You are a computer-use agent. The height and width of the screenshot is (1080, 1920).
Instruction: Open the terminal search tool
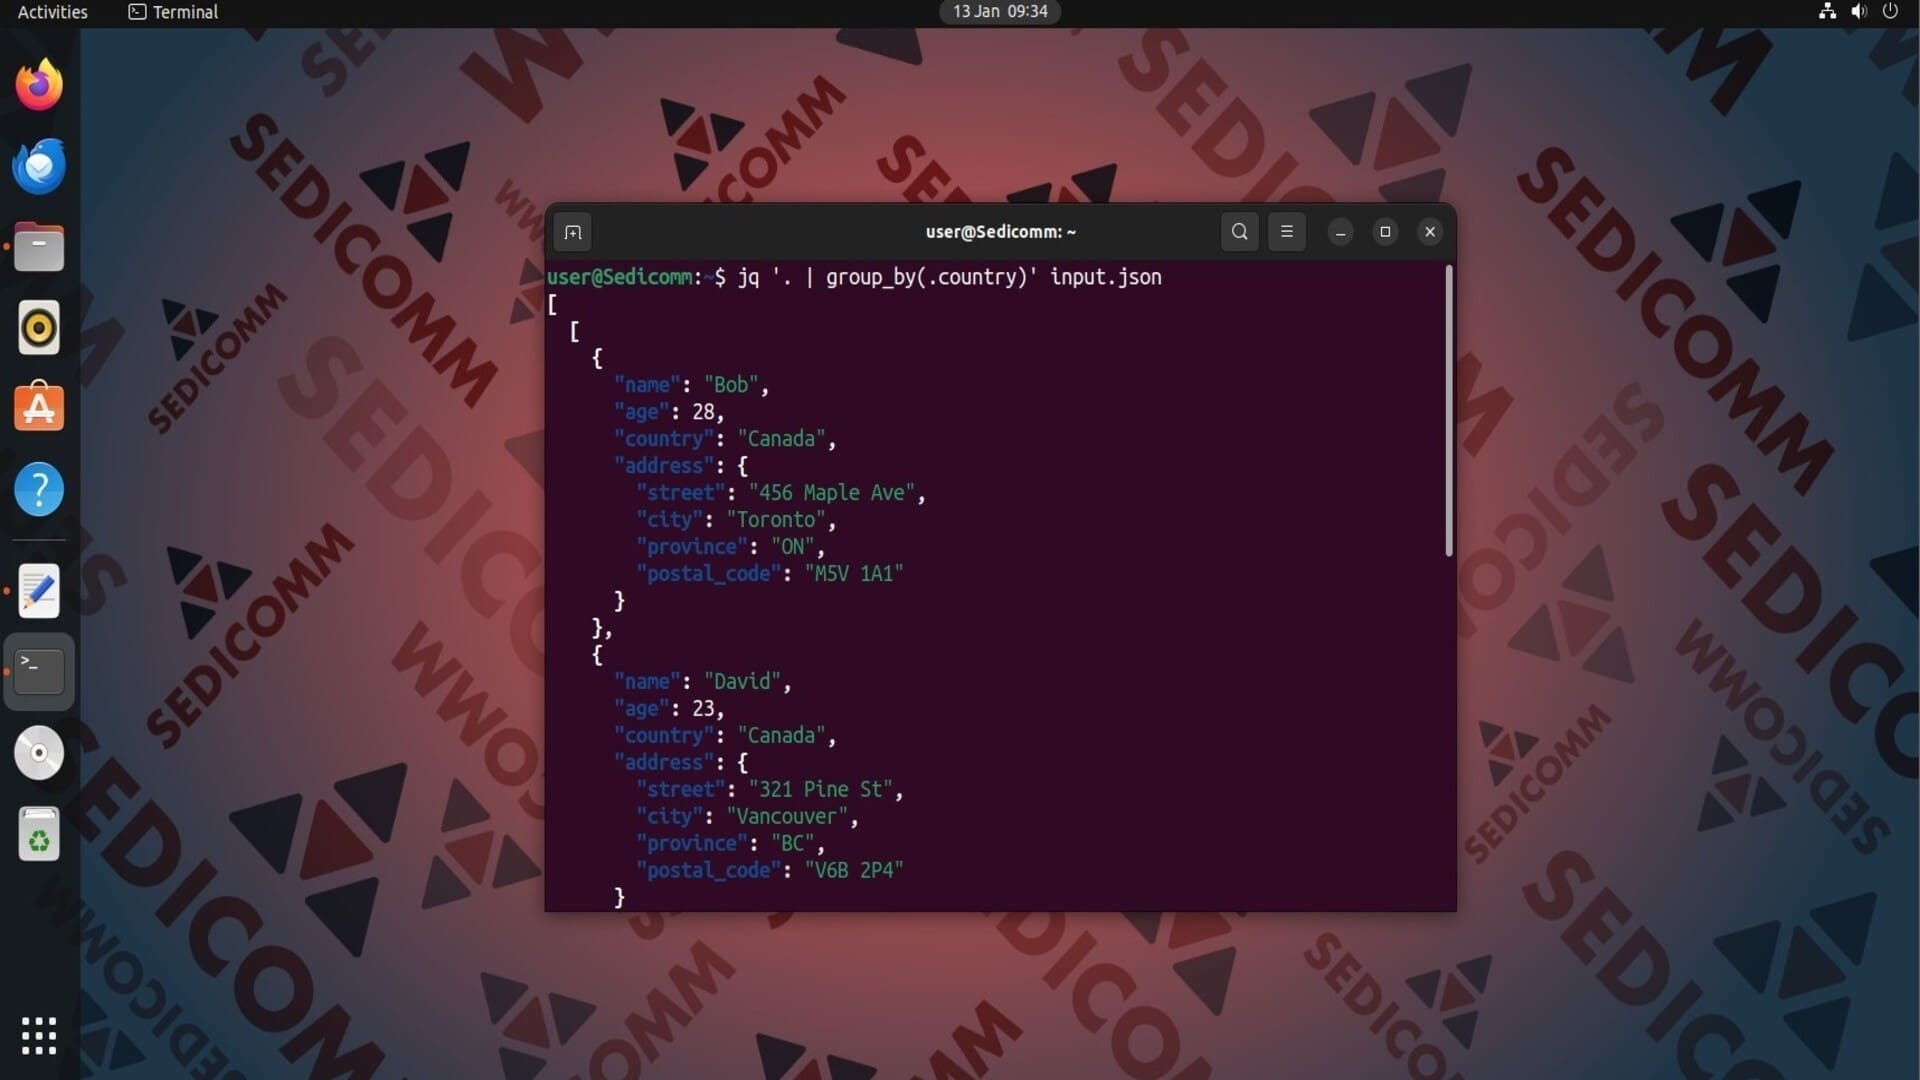tap(1239, 232)
